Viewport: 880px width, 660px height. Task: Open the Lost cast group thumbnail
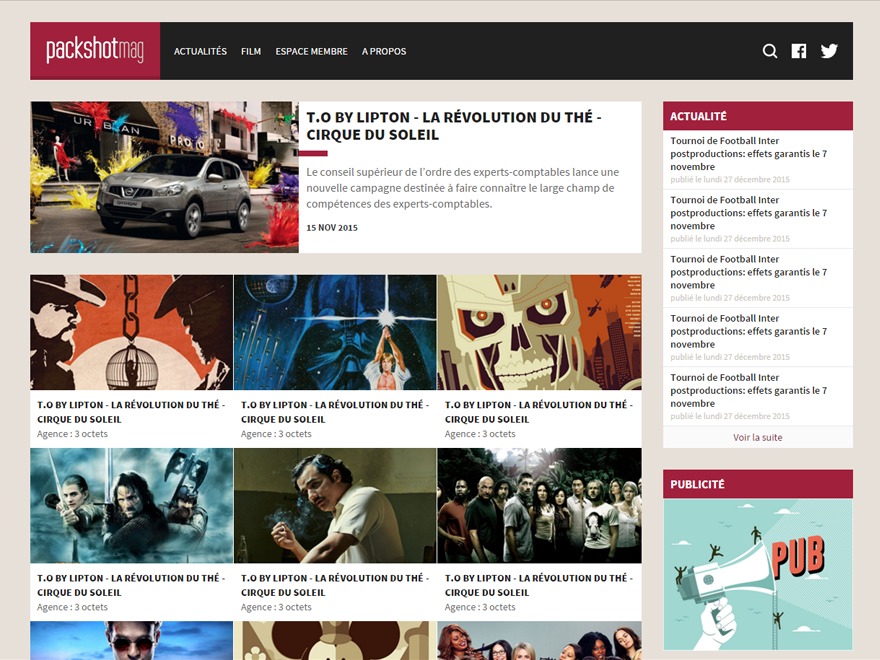click(539, 505)
